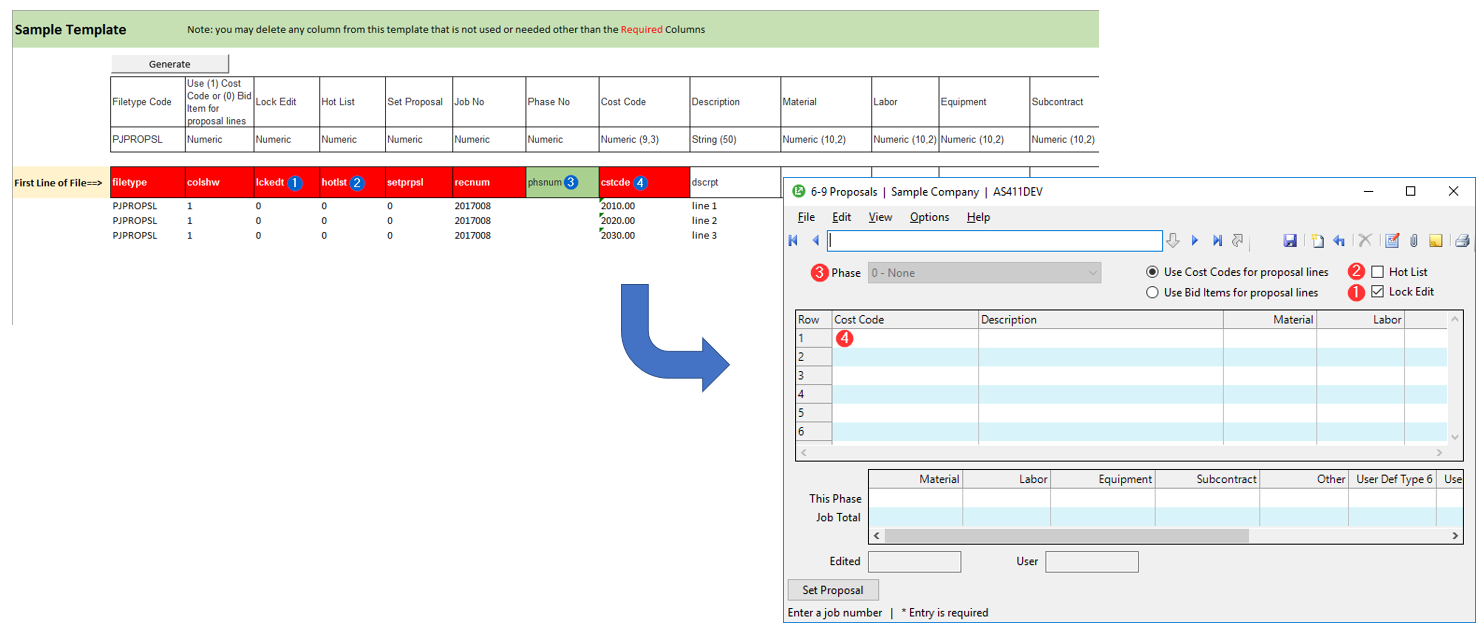Open the File menu
Viewport: 1484px width, 636px height.
[x=806, y=217]
